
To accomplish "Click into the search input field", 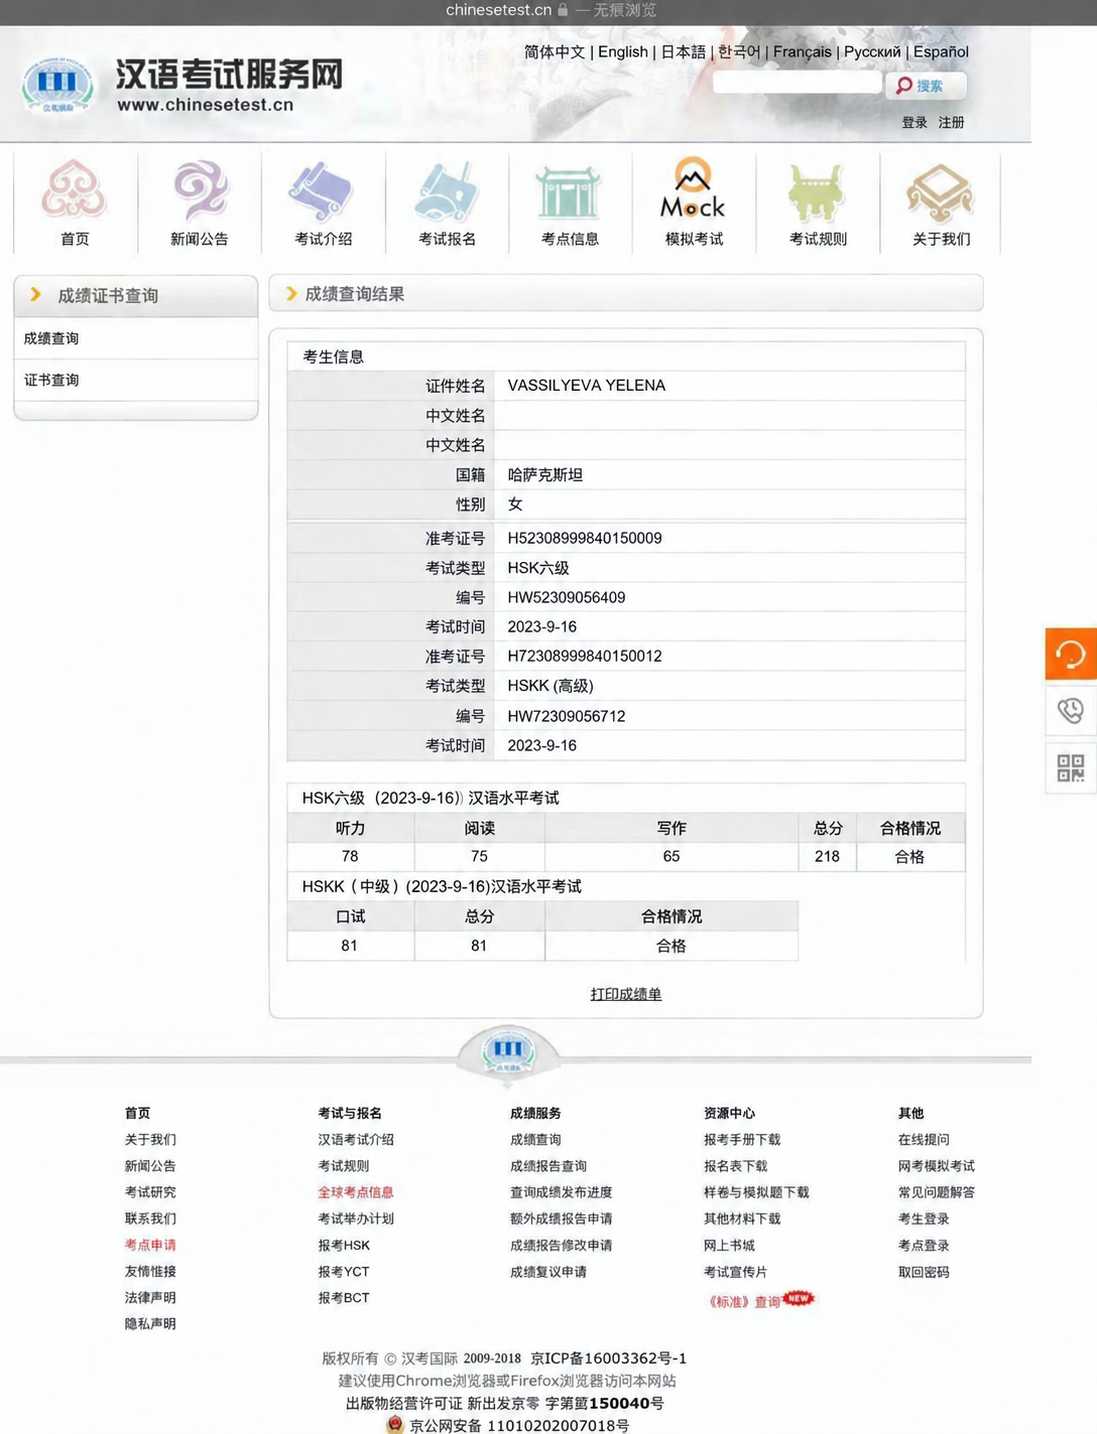I will click(x=797, y=83).
